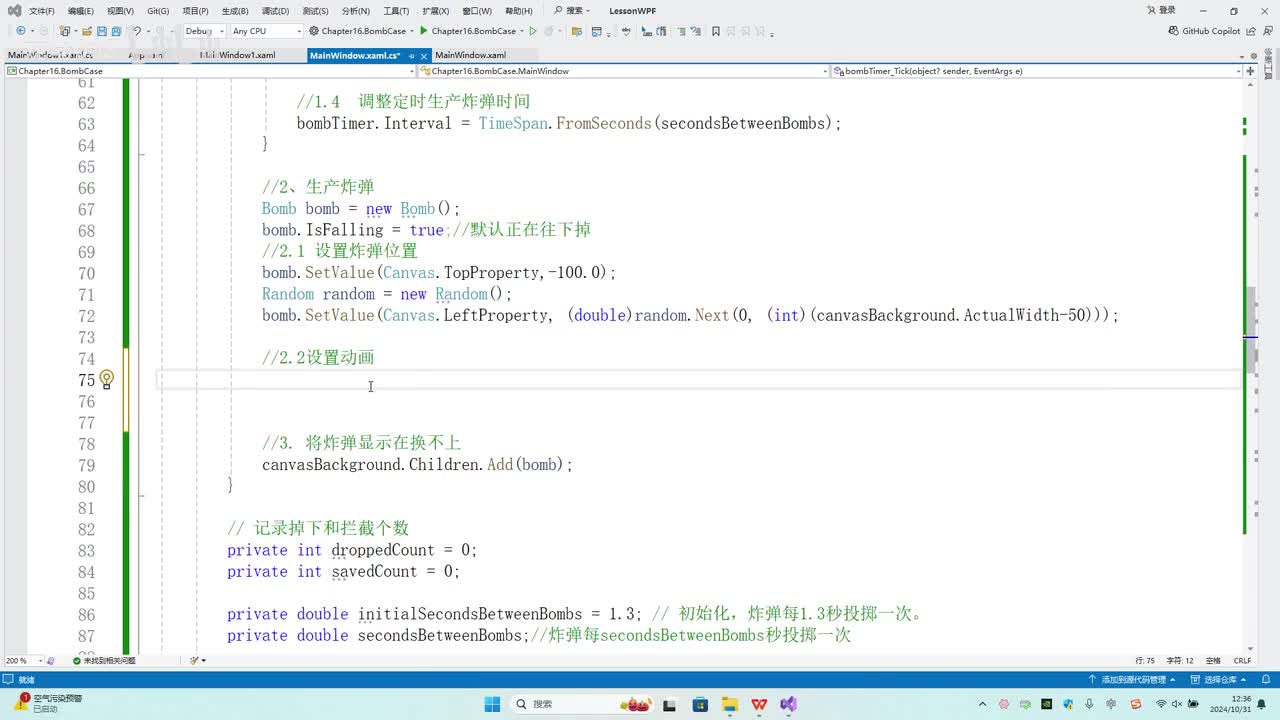The image size is (1280, 720).
Task: Click the split editor plus icon
Action: (x=1251, y=71)
